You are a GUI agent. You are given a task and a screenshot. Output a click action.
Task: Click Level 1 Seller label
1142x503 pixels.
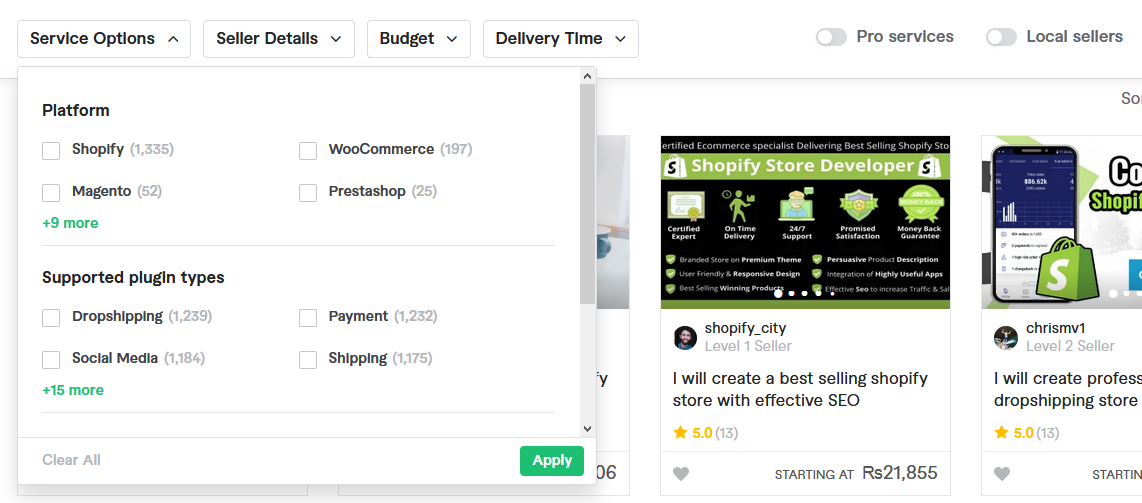coord(748,346)
